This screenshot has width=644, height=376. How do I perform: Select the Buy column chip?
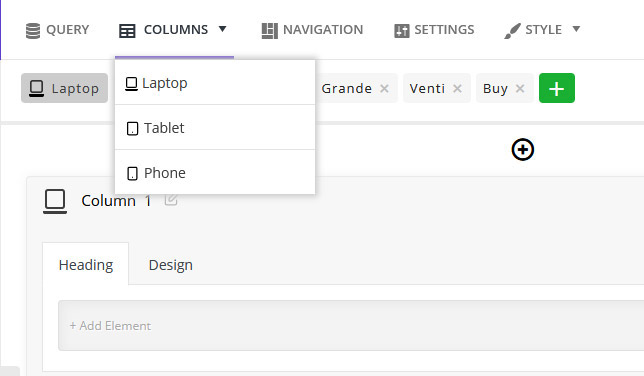(495, 88)
